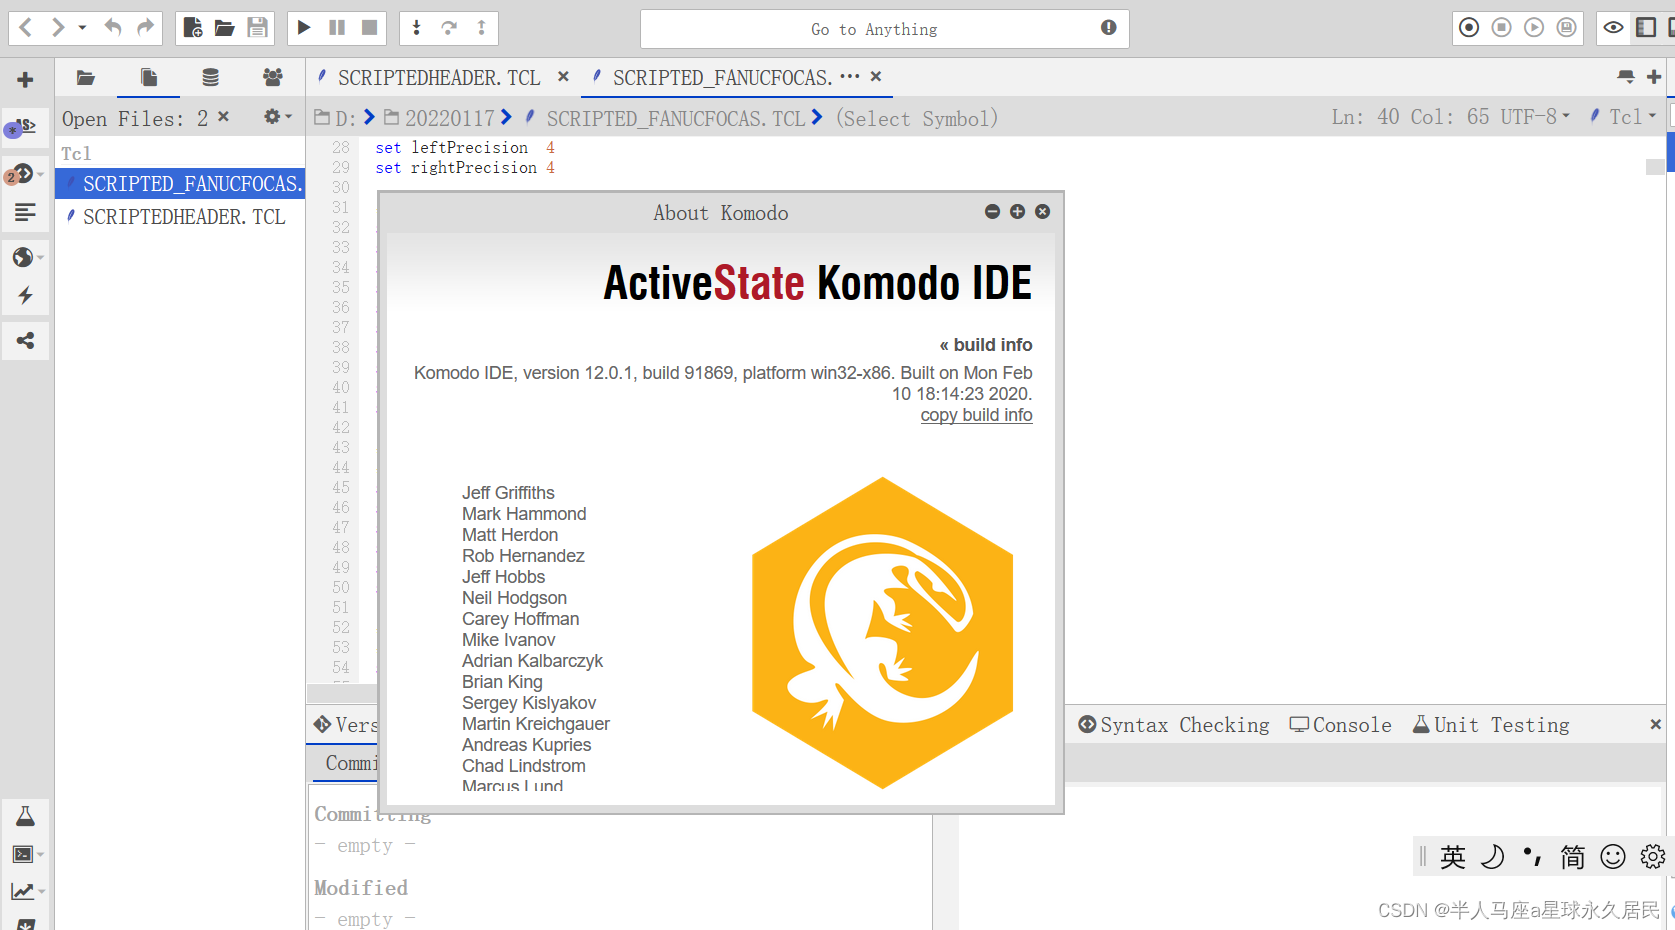Image resolution: width=1675 pixels, height=930 pixels.
Task: Open a file with the folder icon
Action: [x=225, y=28]
